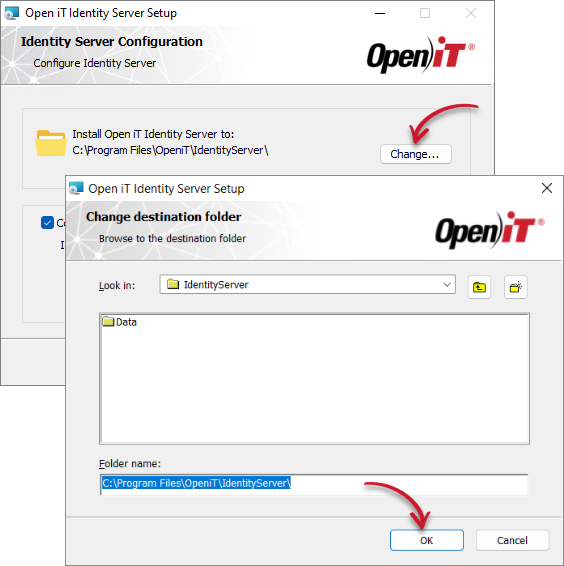The image size is (564, 566).
Task: Click the 'Configure Identity Server' subtitle text
Action: tap(95, 63)
